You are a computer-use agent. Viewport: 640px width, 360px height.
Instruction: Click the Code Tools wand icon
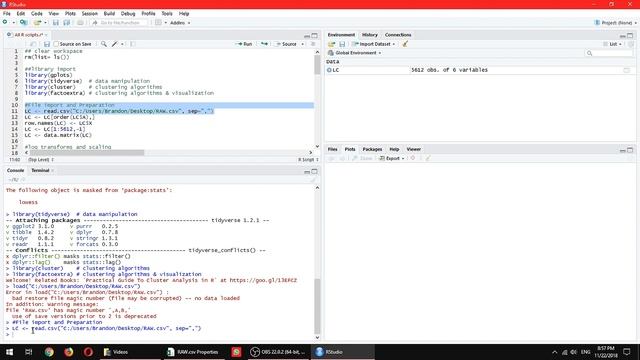tap(115, 44)
